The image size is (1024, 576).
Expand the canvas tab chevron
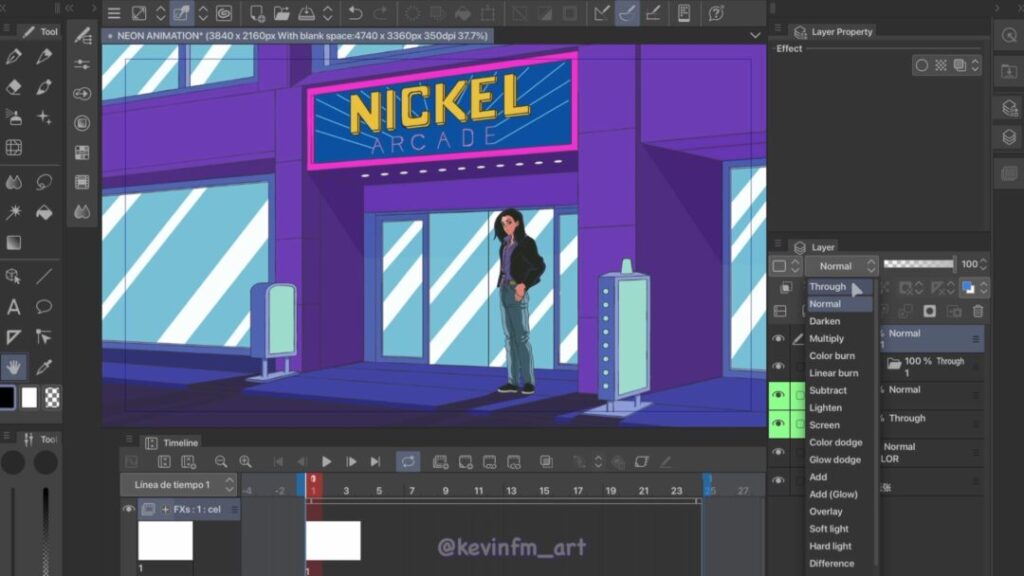point(755,35)
